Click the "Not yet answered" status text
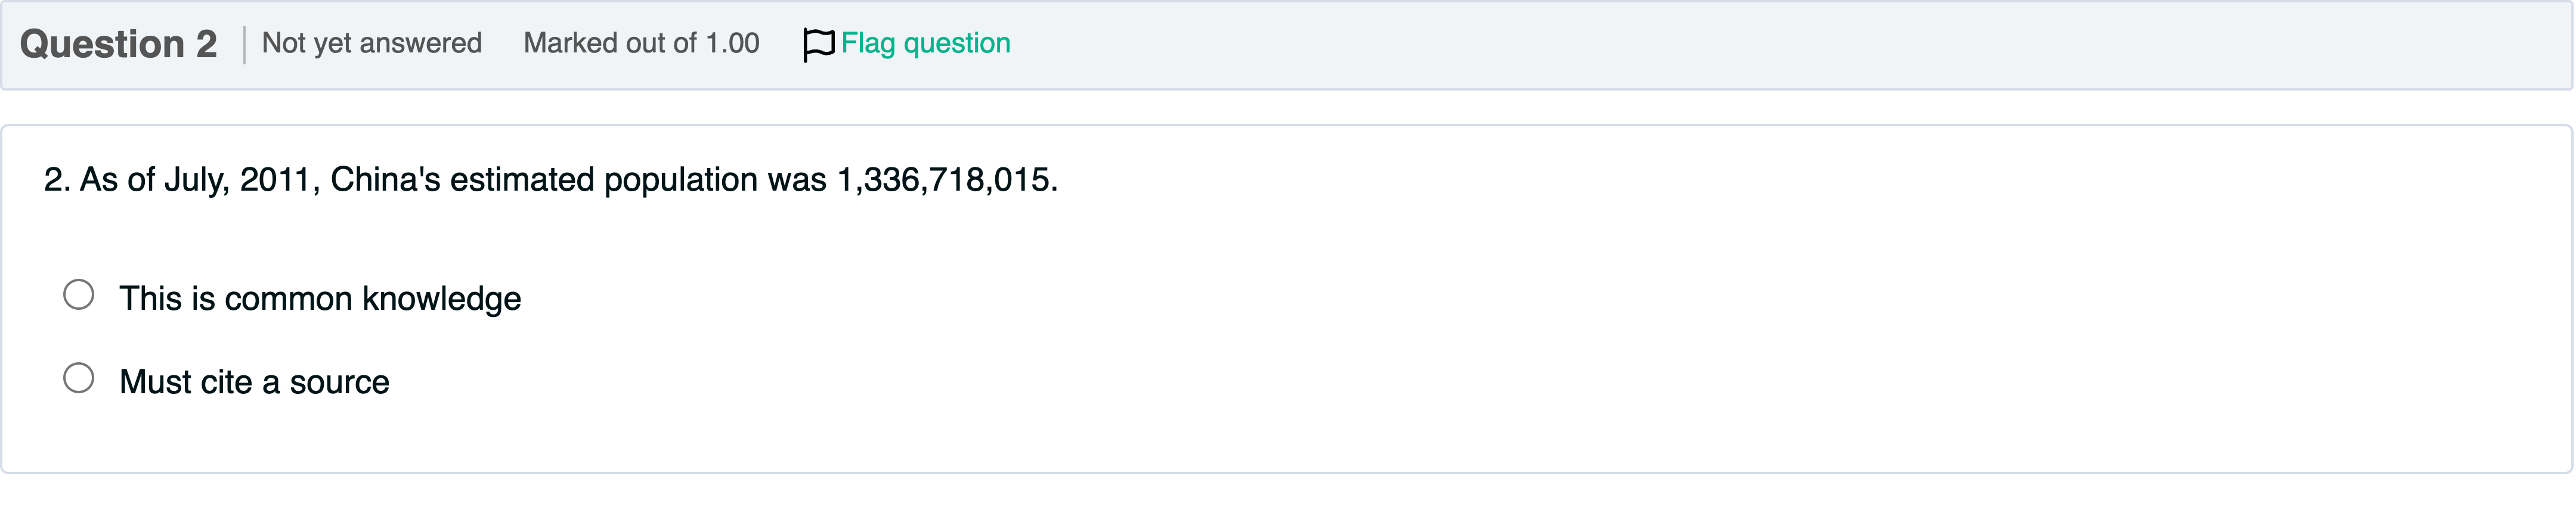Screen dimensions: 2576x510 pyautogui.click(x=372, y=43)
